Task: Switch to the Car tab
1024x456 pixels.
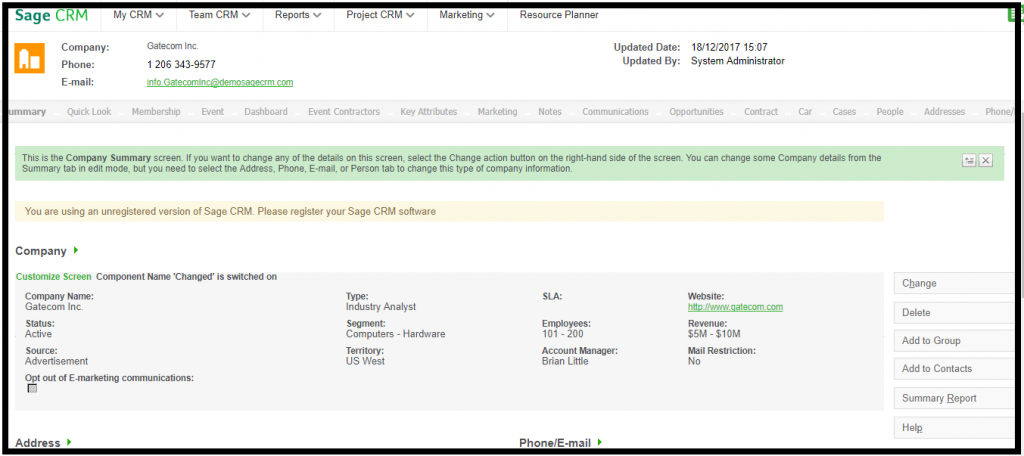Action: (805, 112)
